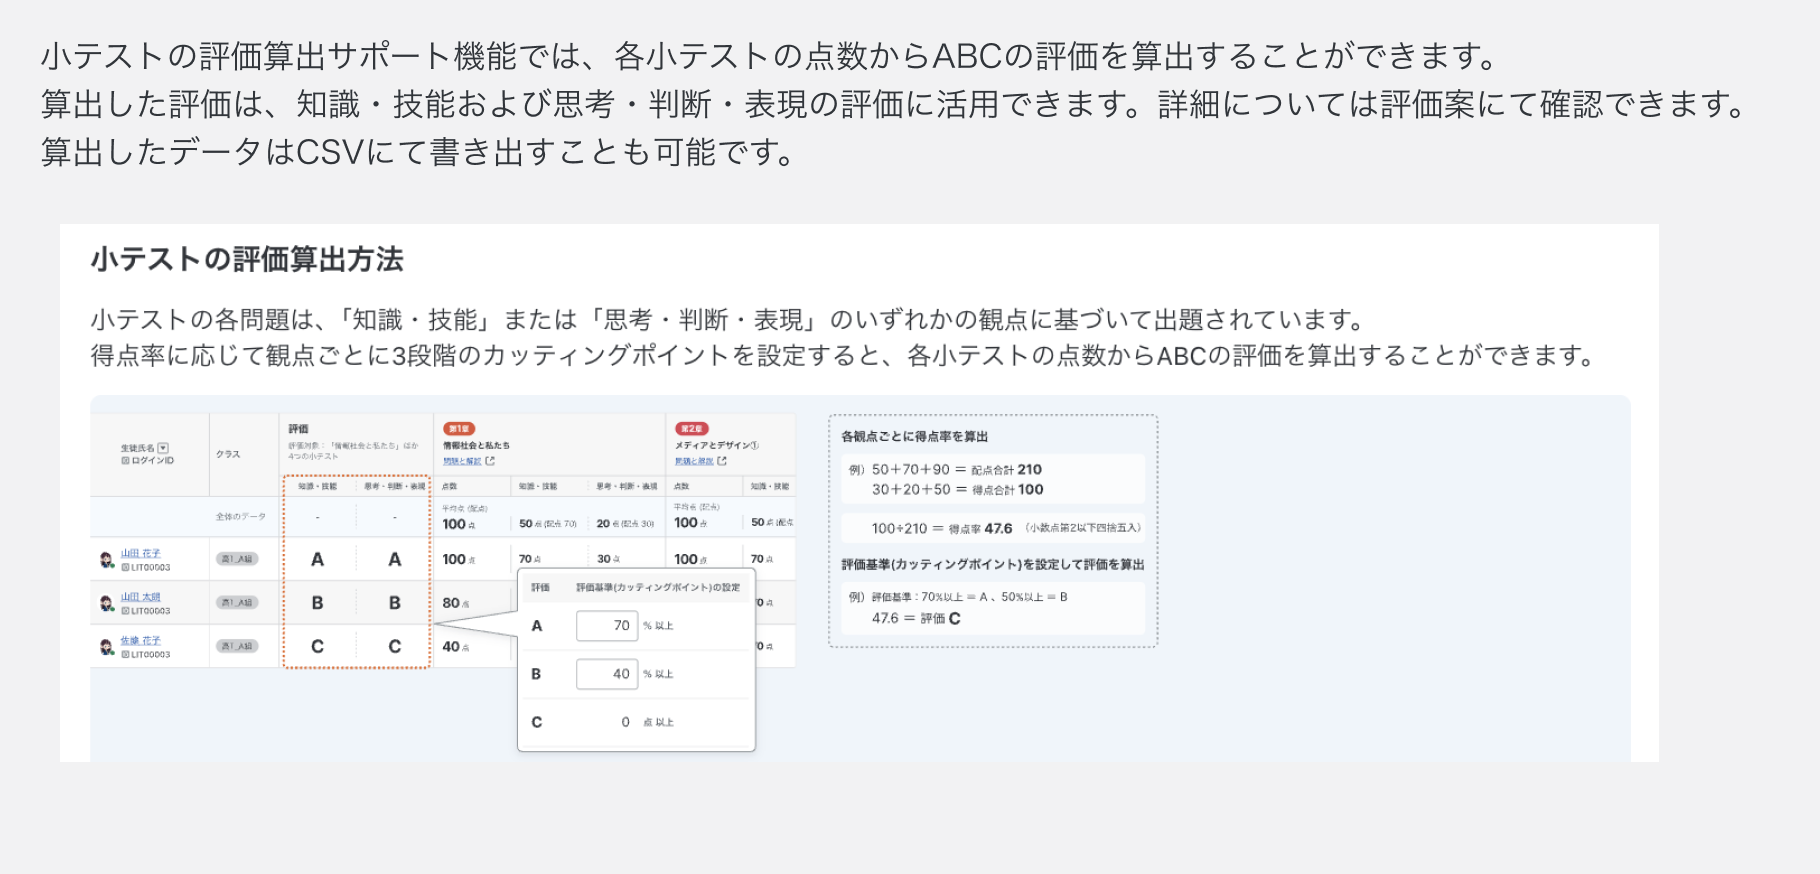Click the heading 小テストの評価算出方法
1820x874 pixels.
coord(247,260)
